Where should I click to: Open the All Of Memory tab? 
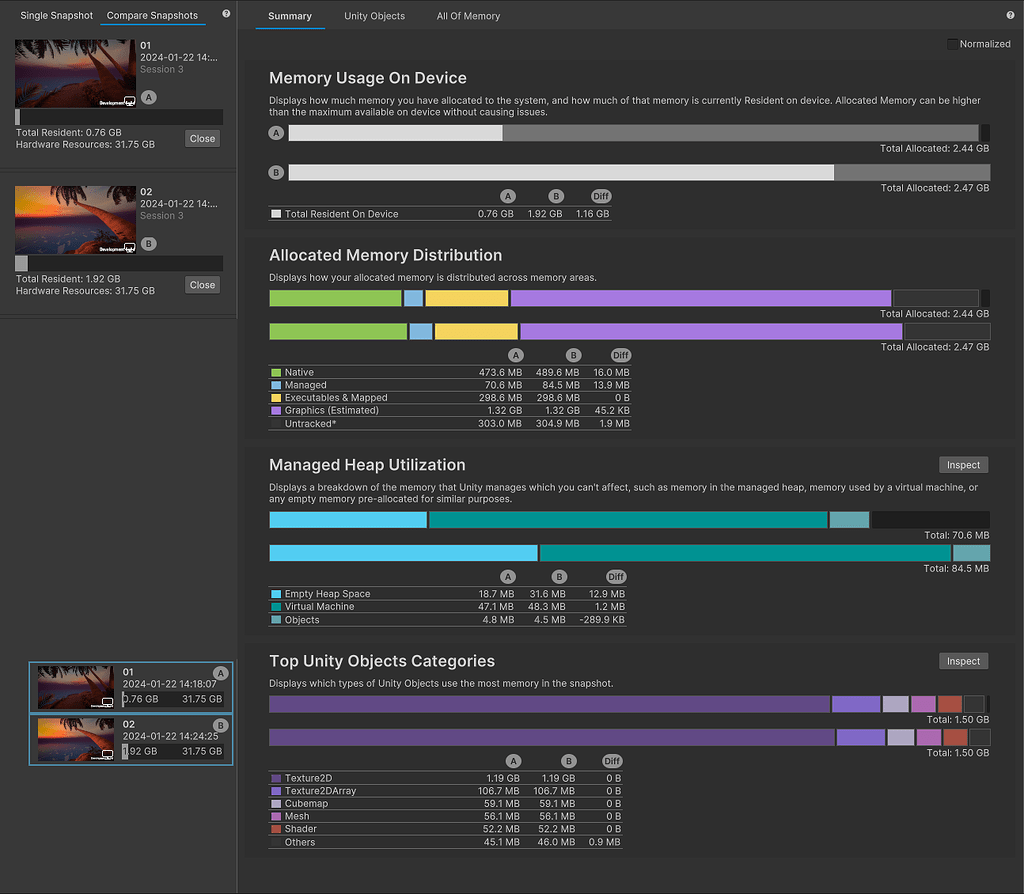(x=468, y=16)
